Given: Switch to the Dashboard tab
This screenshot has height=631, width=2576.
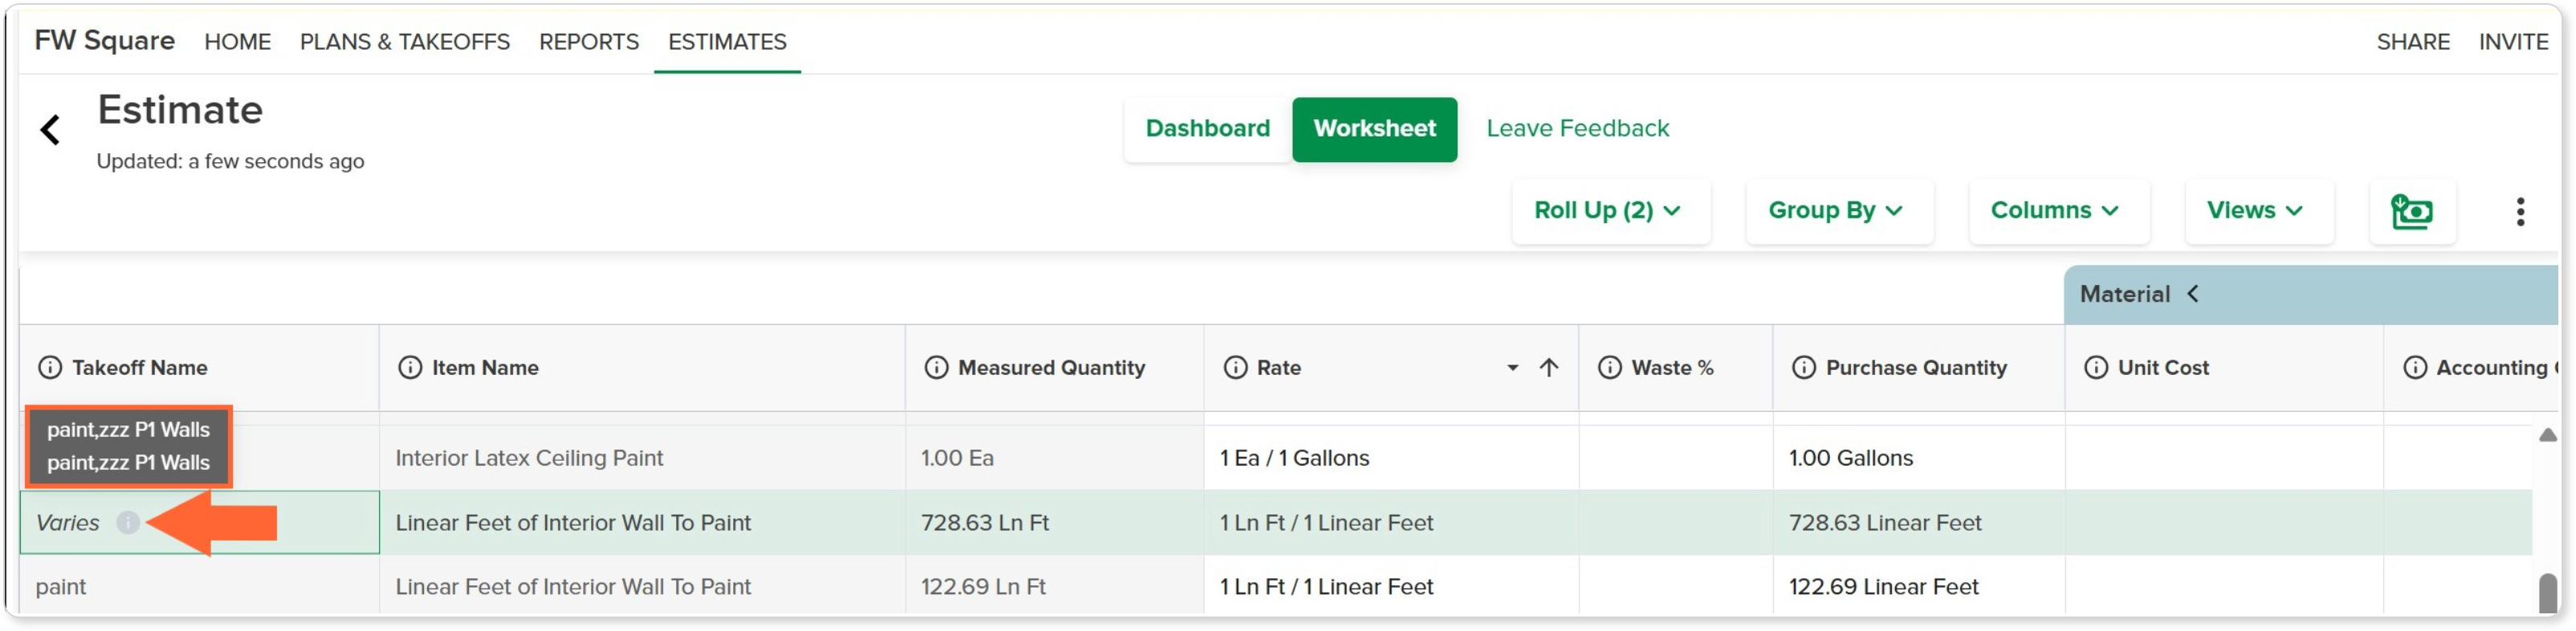Looking at the screenshot, I should point(1208,129).
